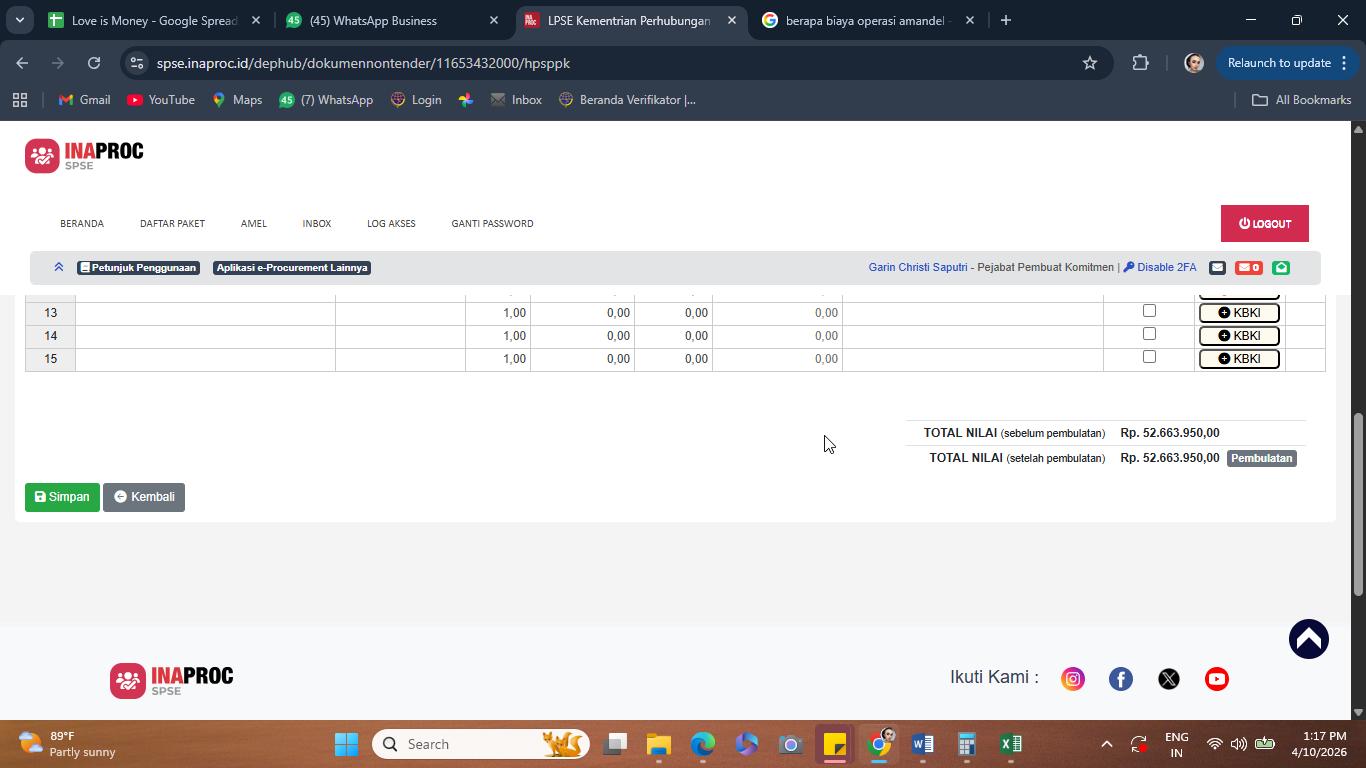
Task: Open the AMEL menu
Action: (254, 223)
